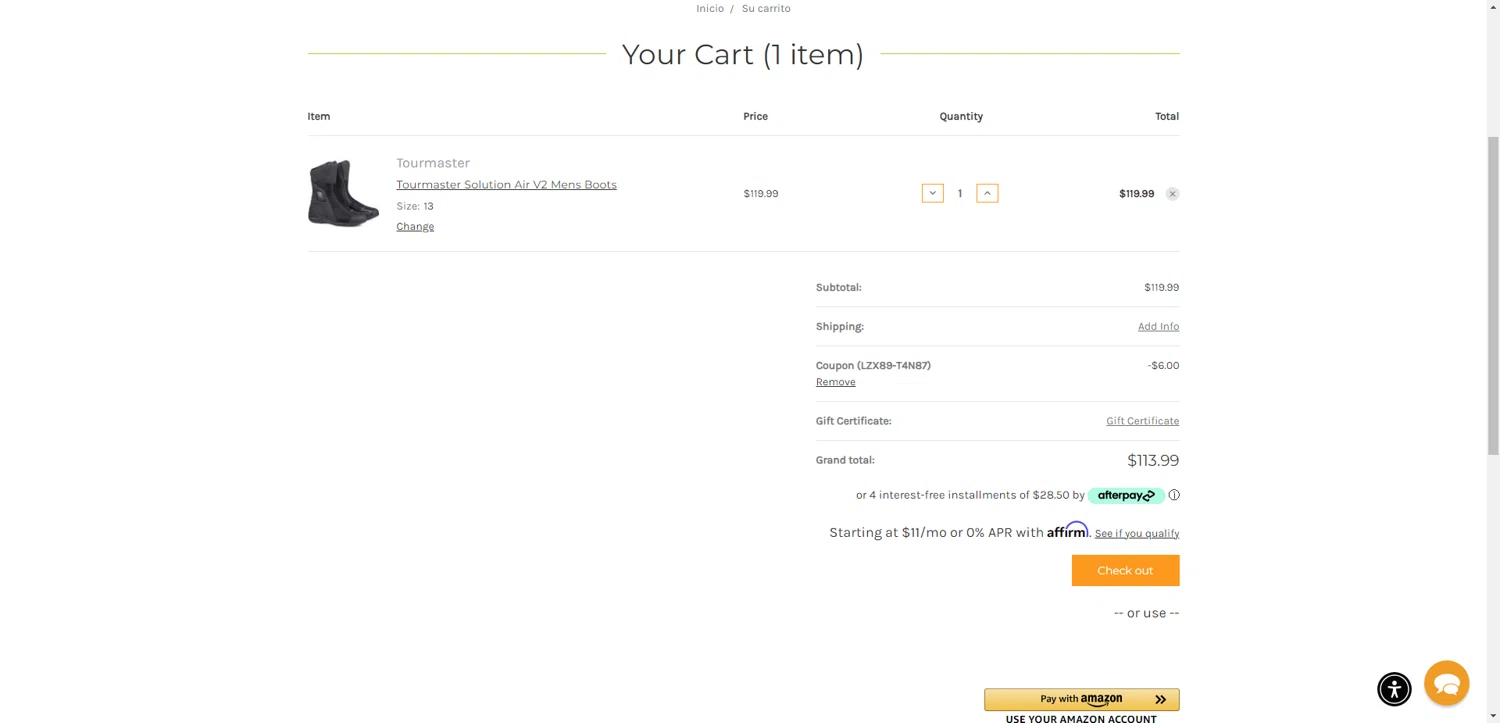Remove the applied coupon code
Viewport: 1500px width, 723px height.
point(835,382)
